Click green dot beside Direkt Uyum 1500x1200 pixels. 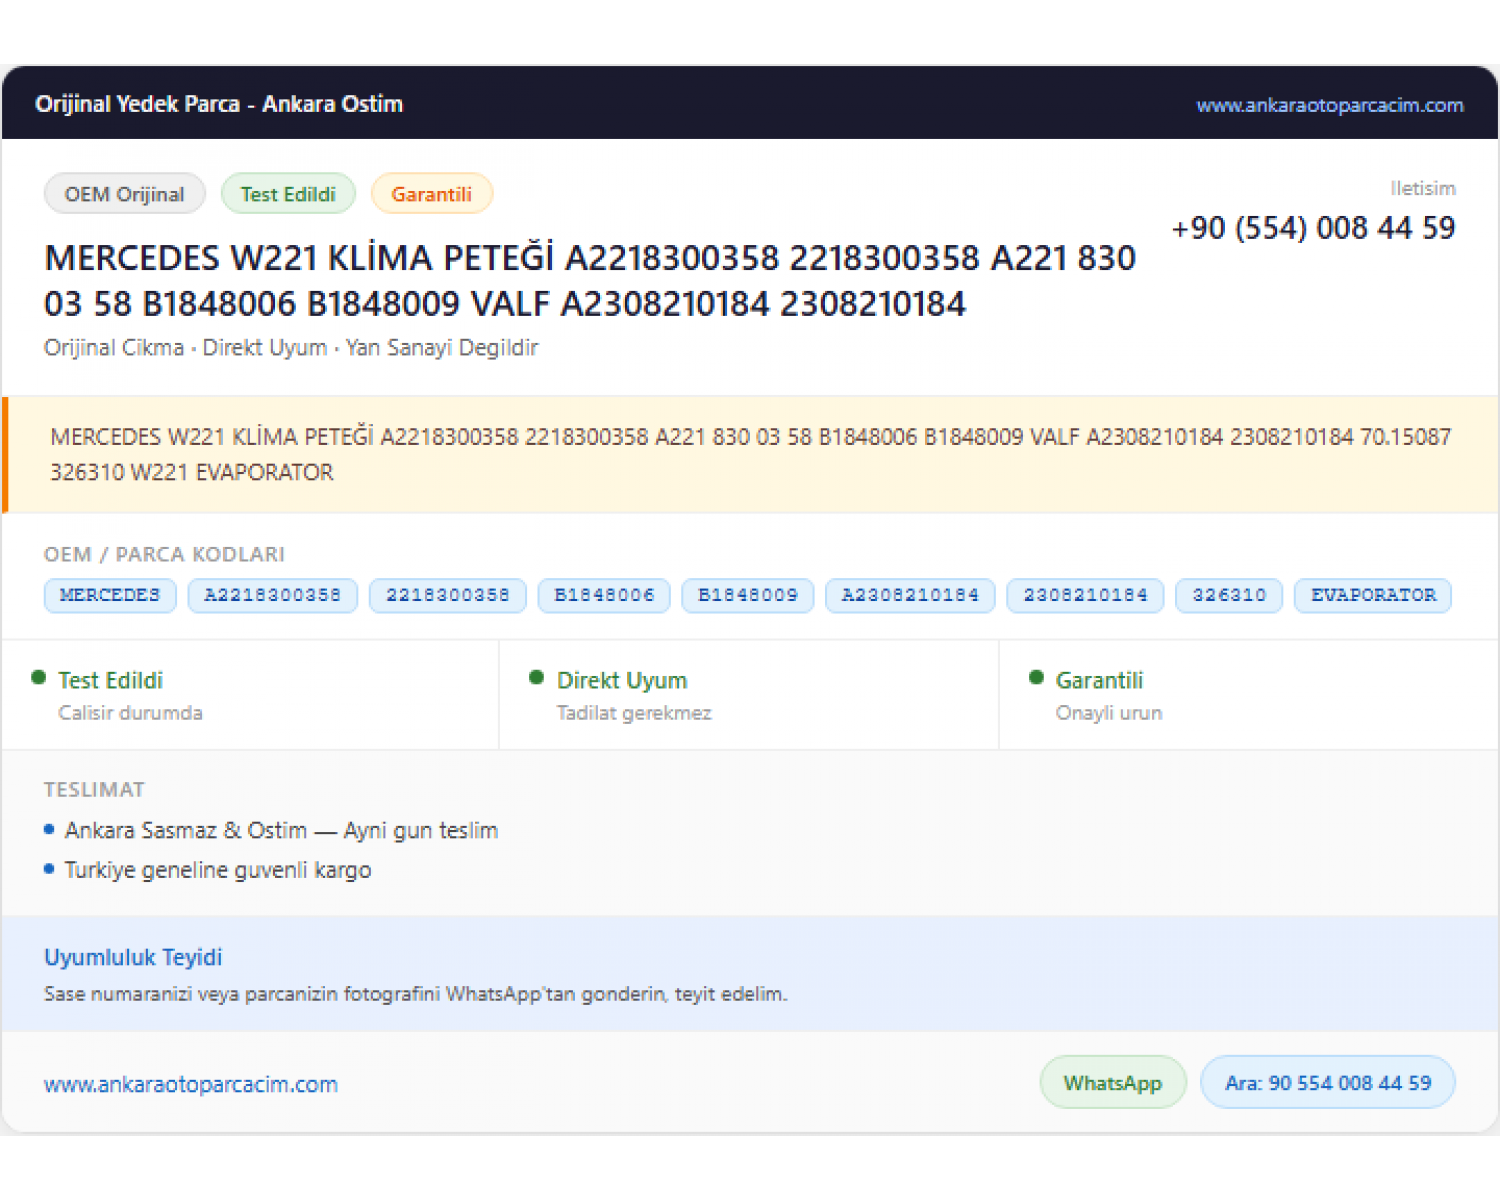click(x=537, y=678)
